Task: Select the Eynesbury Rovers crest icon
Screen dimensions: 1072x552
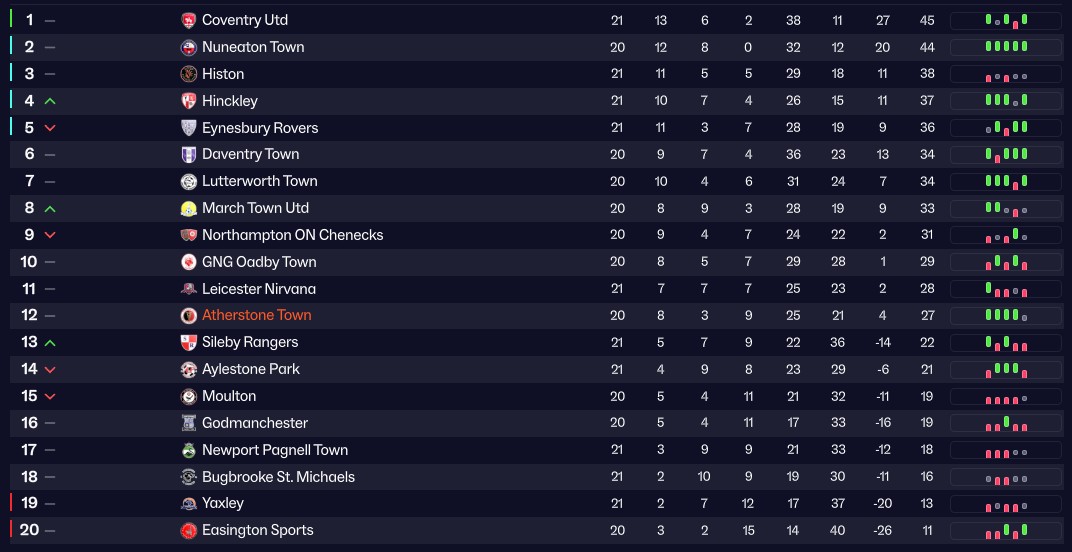Action: [x=189, y=128]
